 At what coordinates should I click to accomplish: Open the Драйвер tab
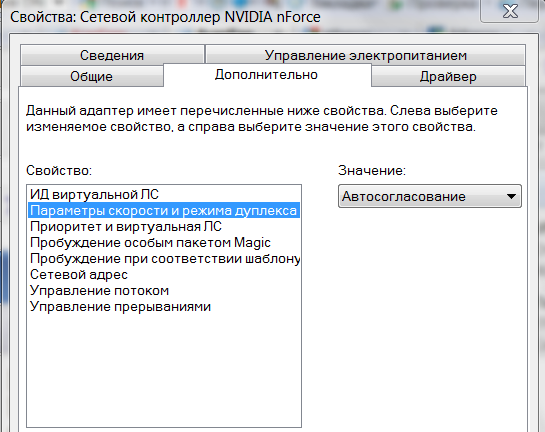448,76
